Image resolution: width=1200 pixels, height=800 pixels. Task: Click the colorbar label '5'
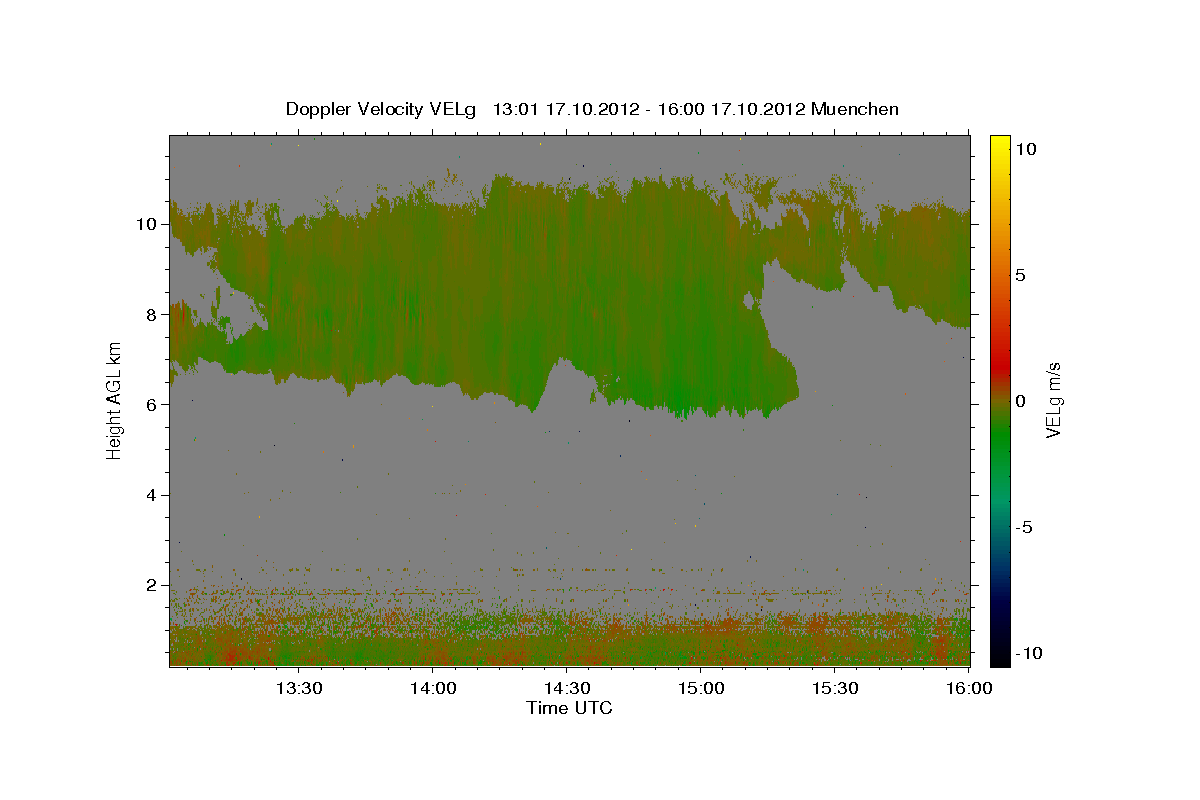point(1021,274)
